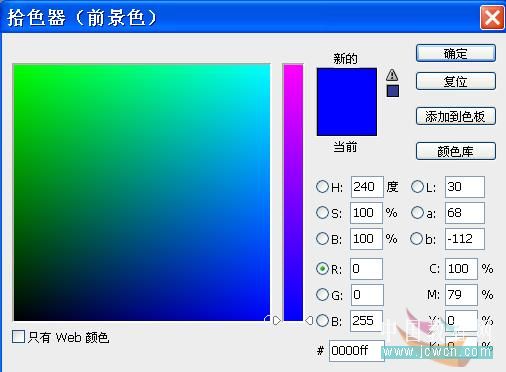Click the L field showing 30

coord(465,187)
